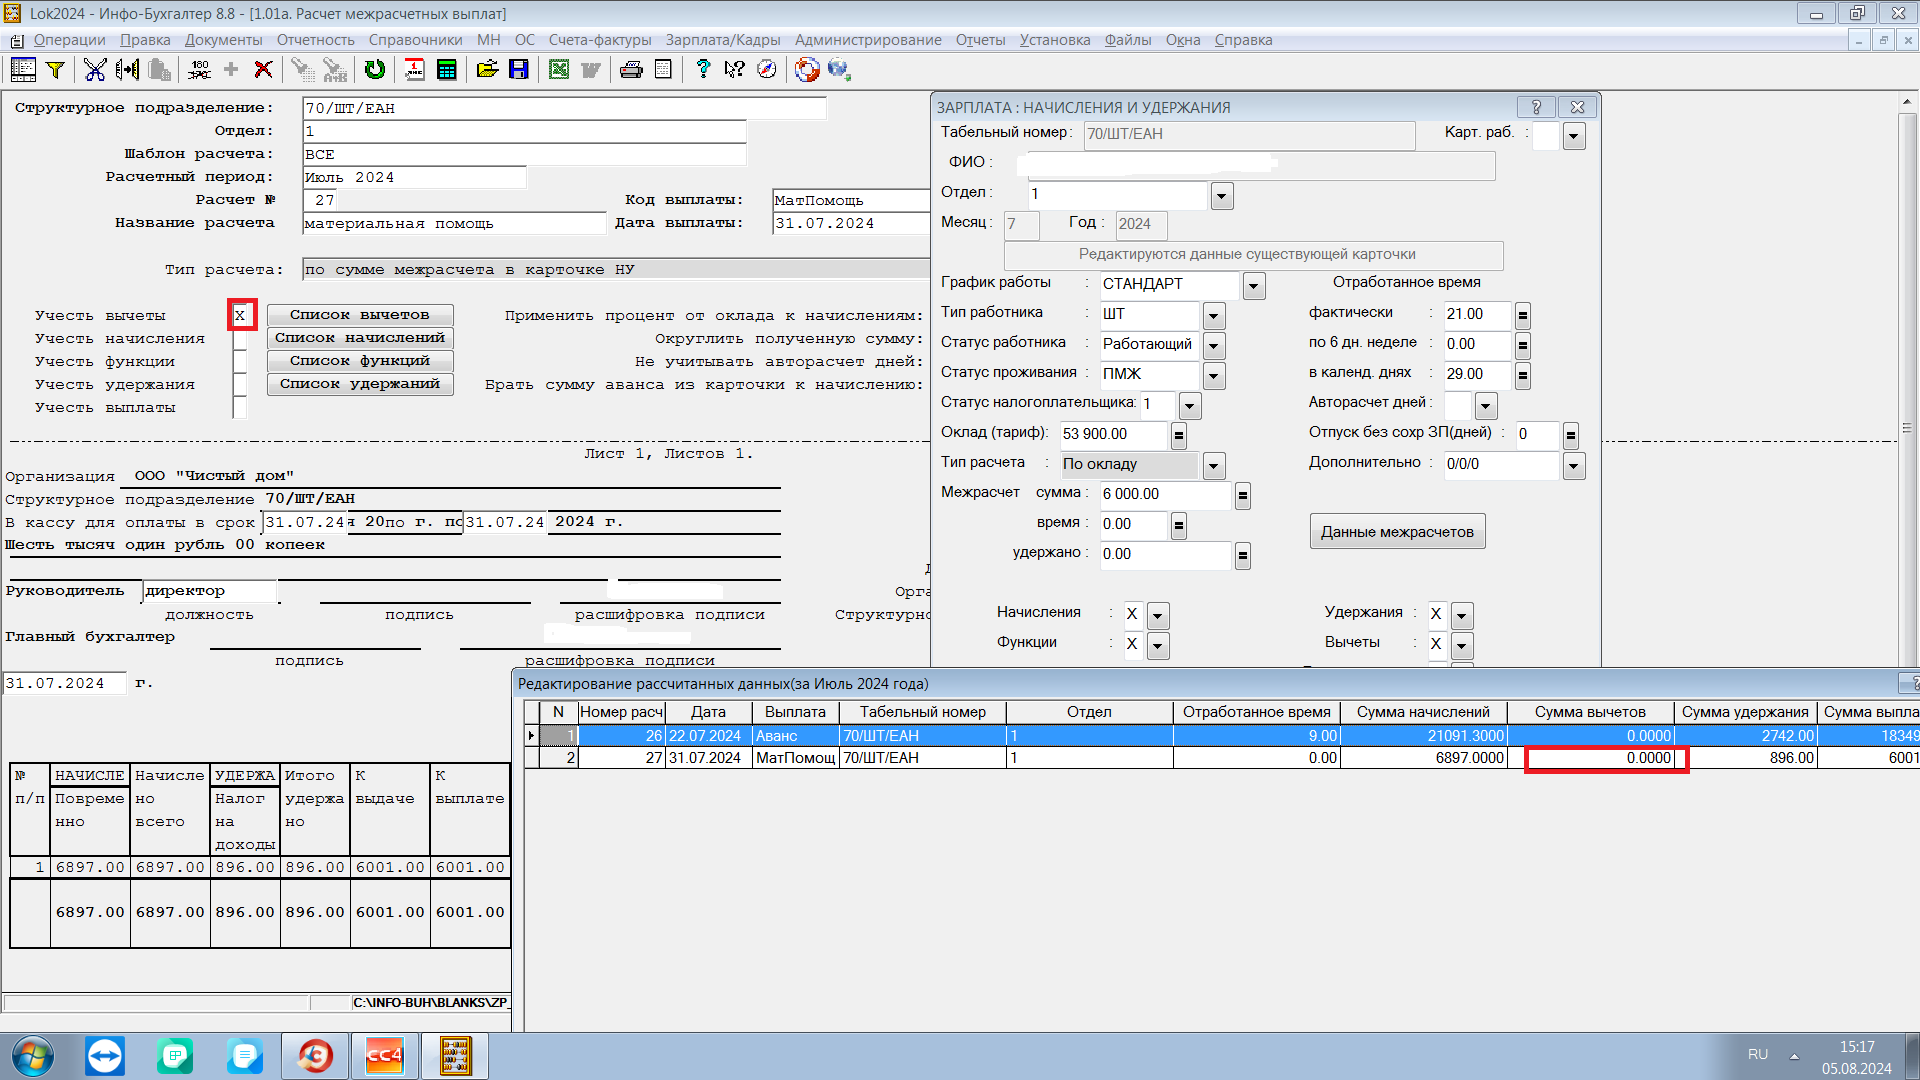Open the green calculator icon
Viewport: 1920px width, 1080px height.
(447, 69)
